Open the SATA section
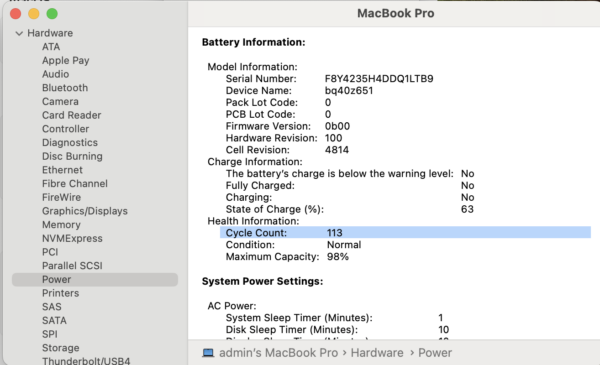 point(54,321)
